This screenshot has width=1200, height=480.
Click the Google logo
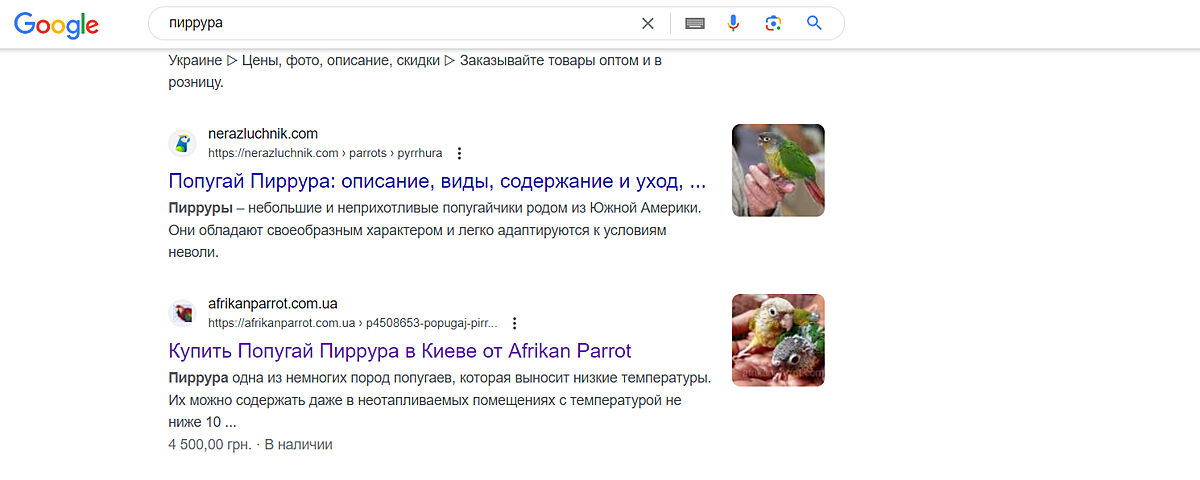coord(56,24)
